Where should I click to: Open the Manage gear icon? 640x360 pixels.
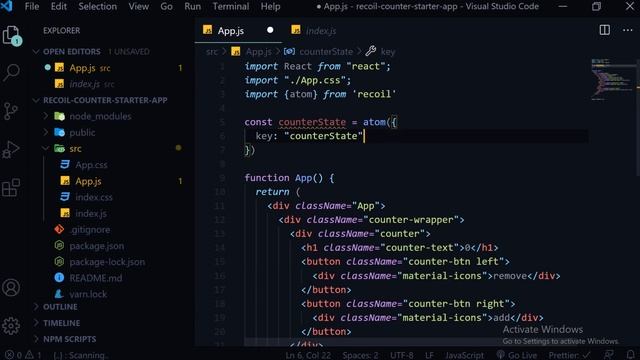11,326
